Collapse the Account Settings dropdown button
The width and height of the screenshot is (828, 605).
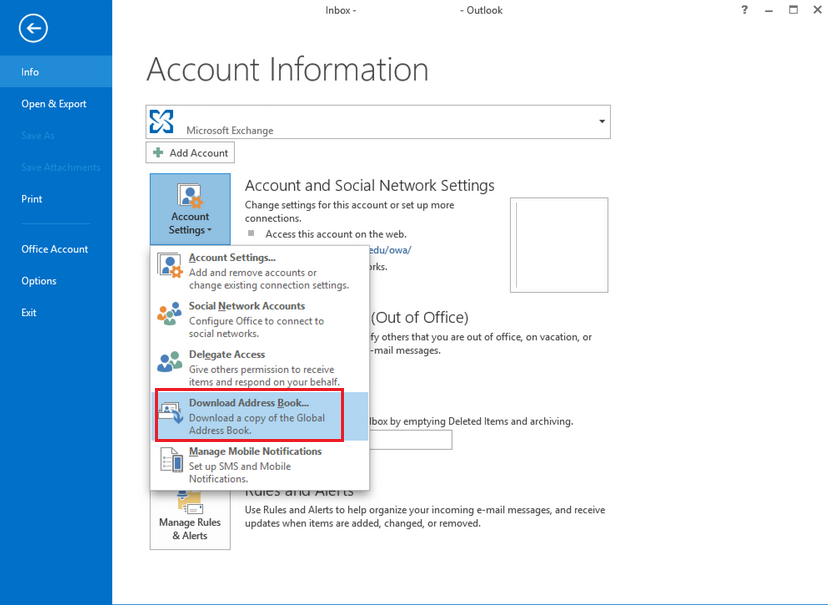(x=190, y=208)
